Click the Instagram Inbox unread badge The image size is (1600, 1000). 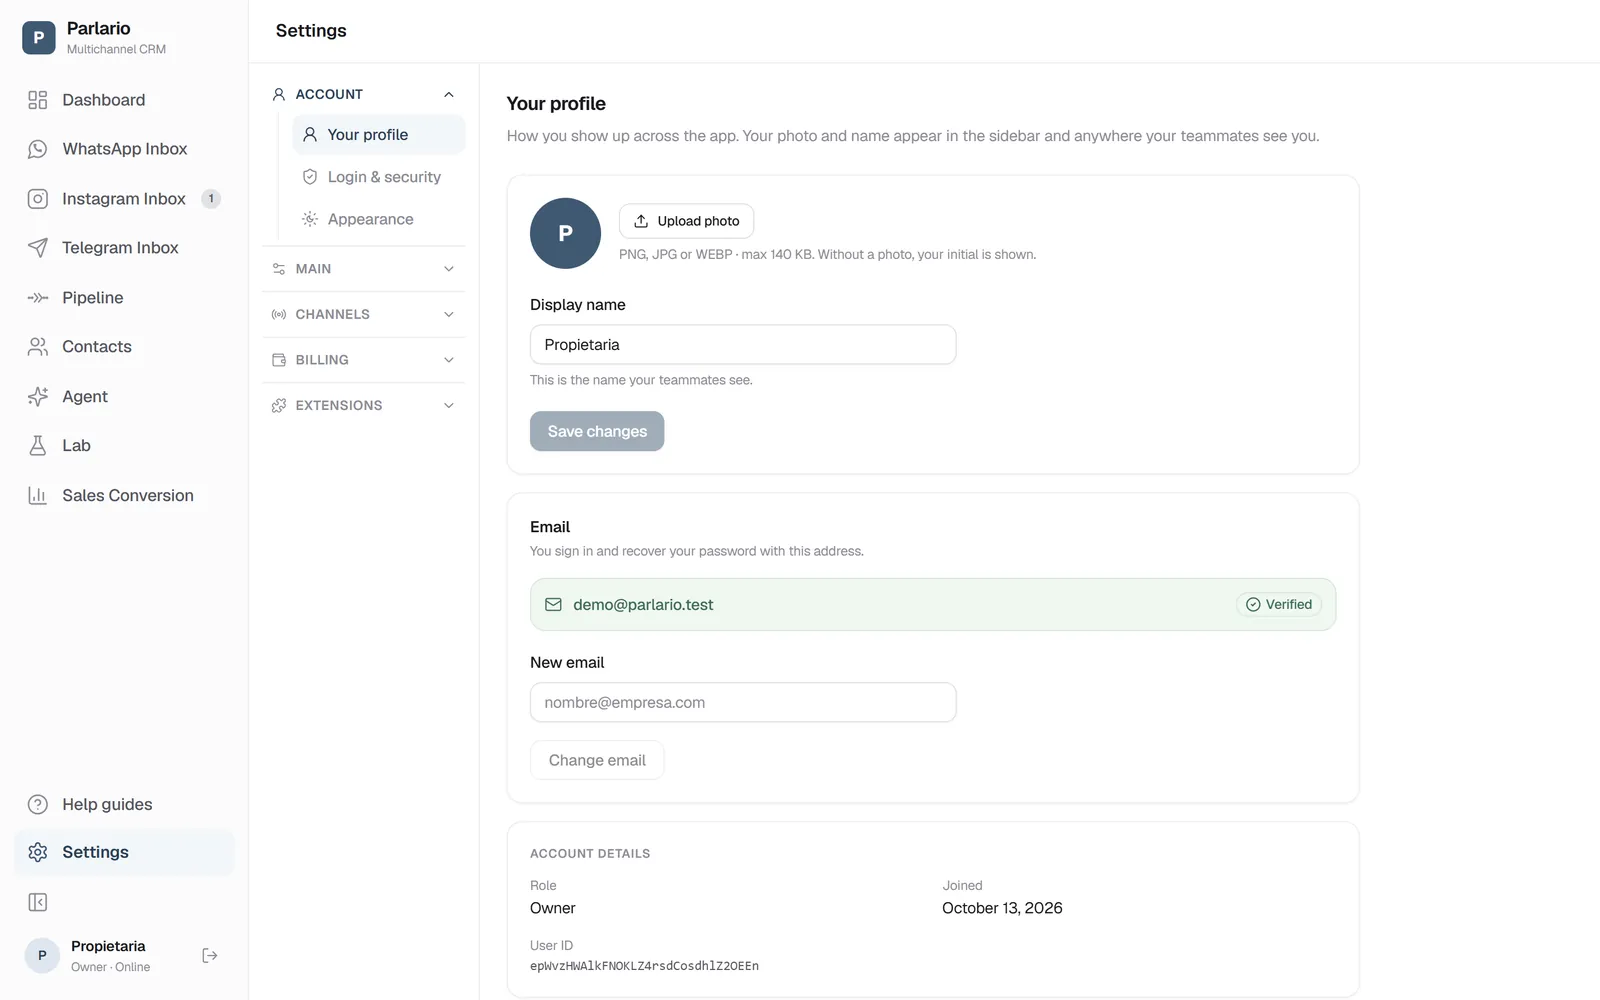coord(211,199)
